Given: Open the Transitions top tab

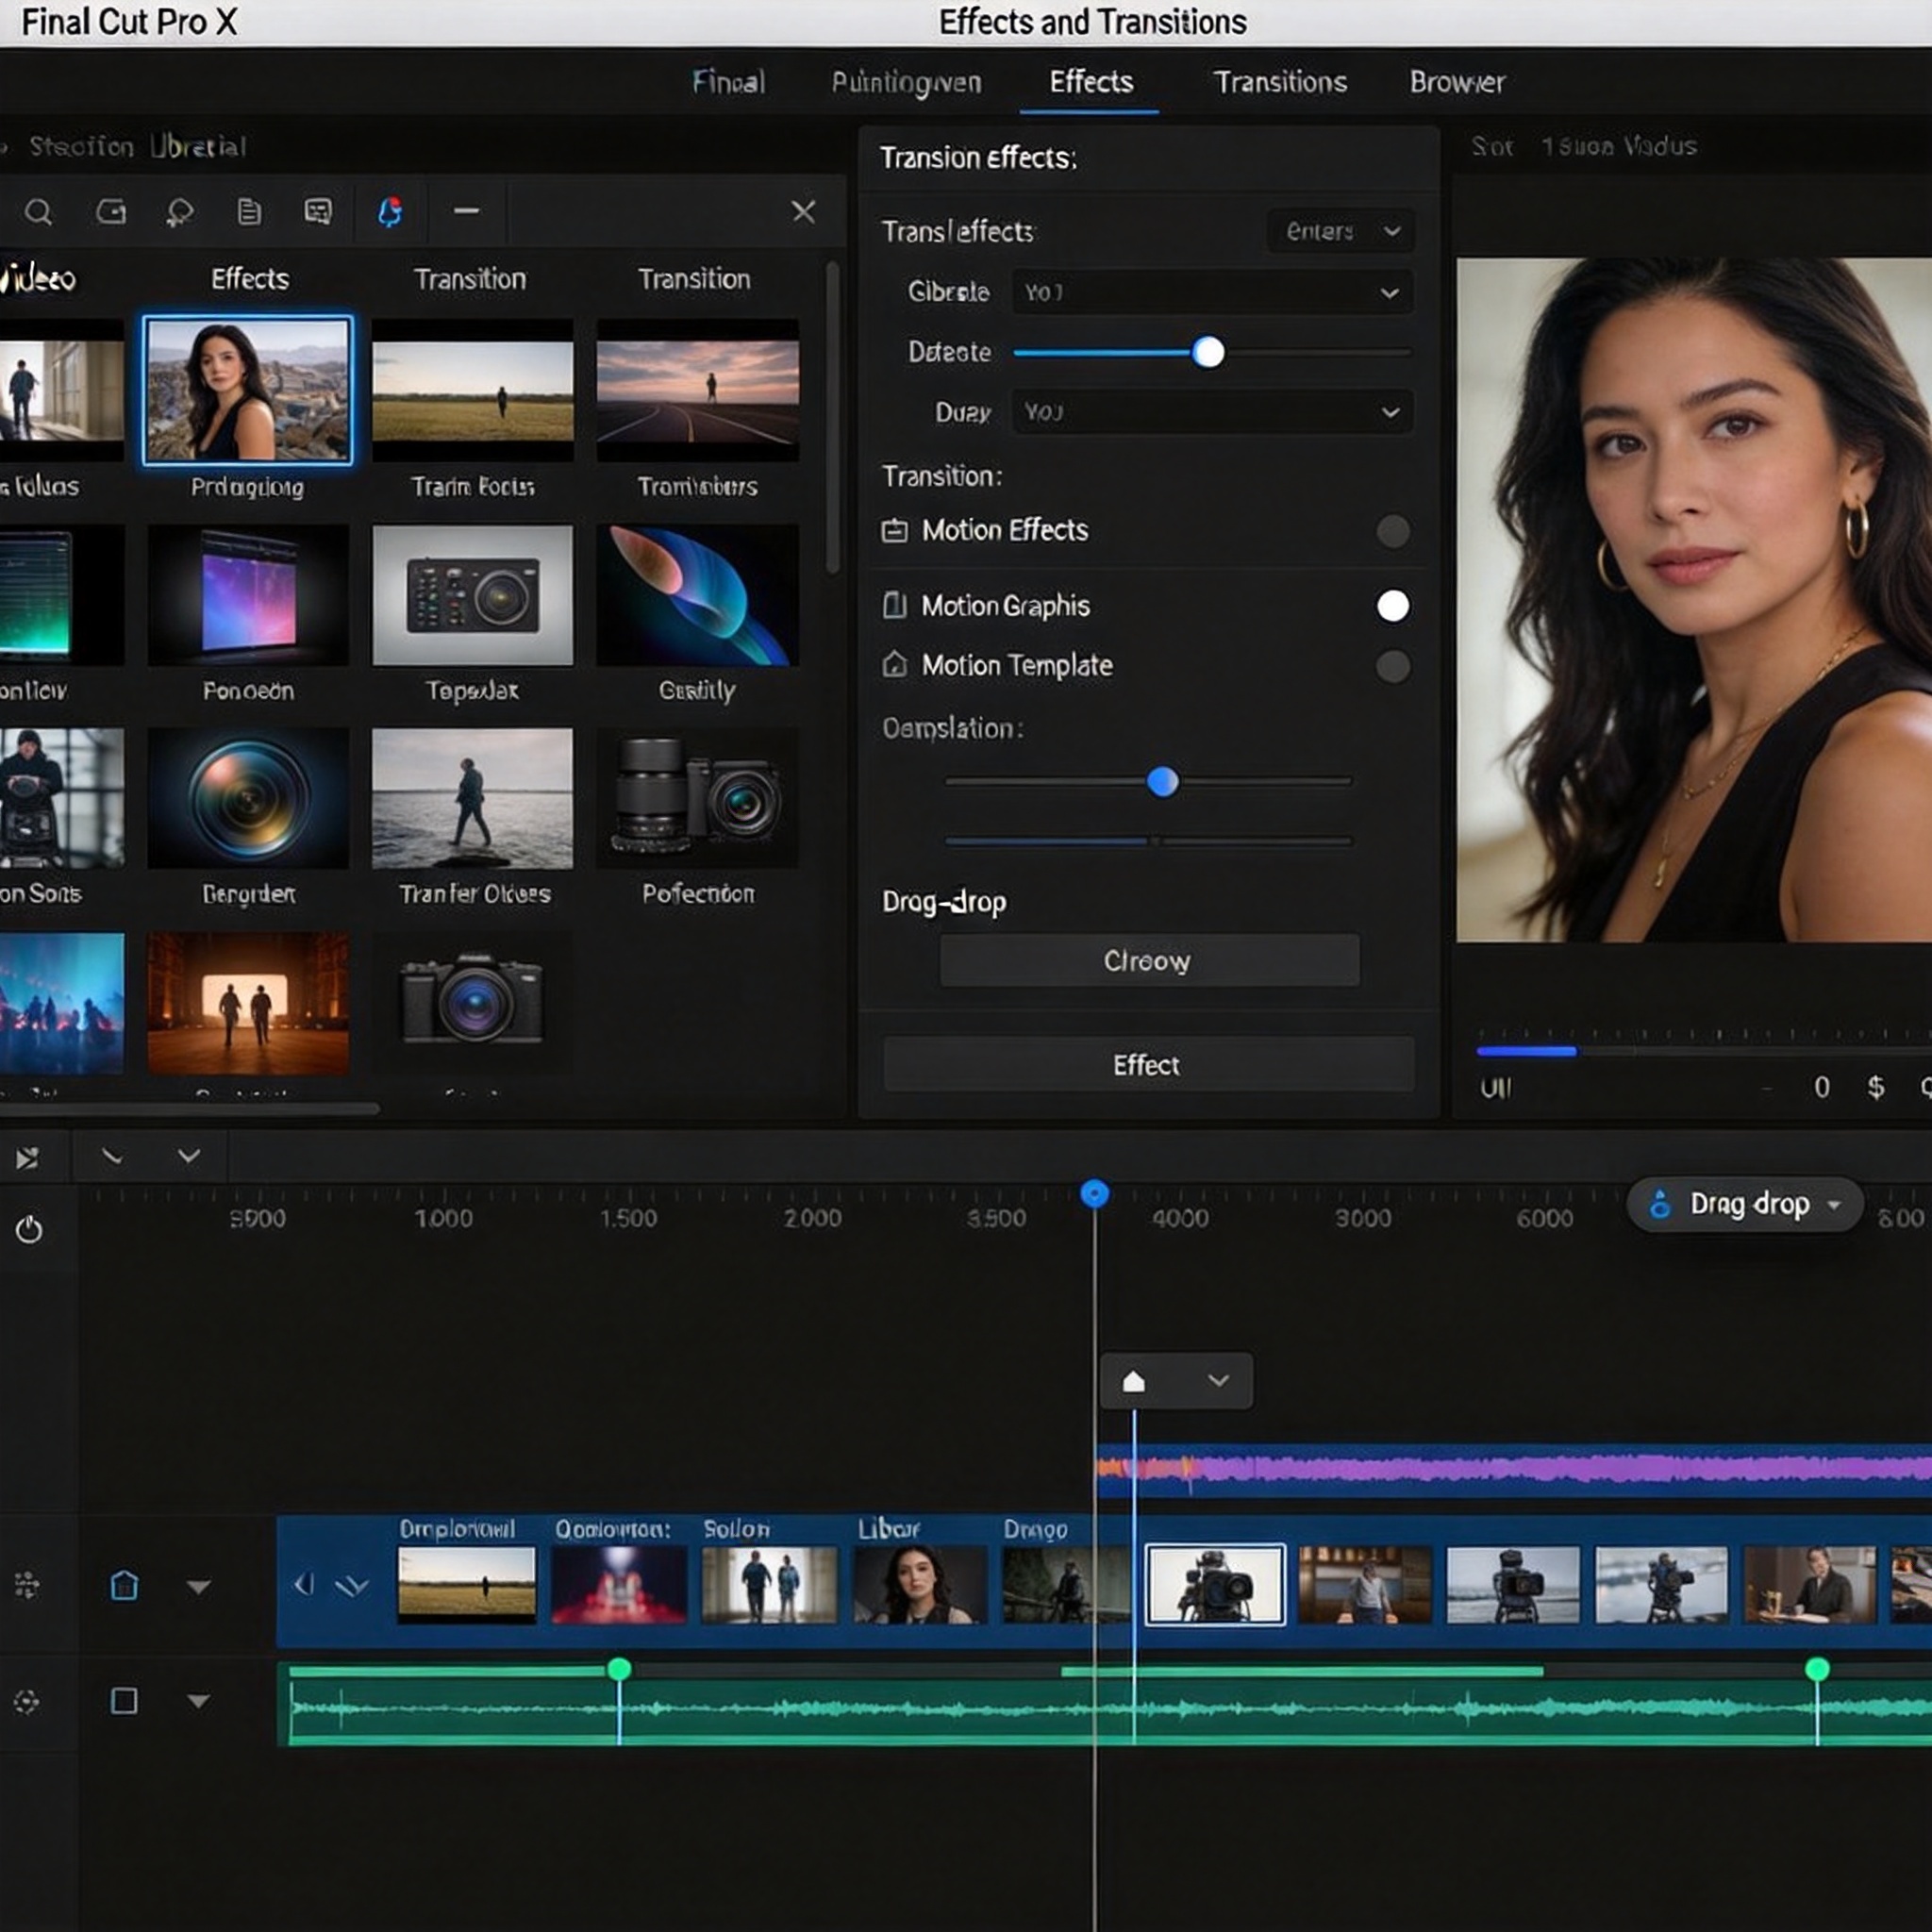Looking at the screenshot, I should point(1280,82).
